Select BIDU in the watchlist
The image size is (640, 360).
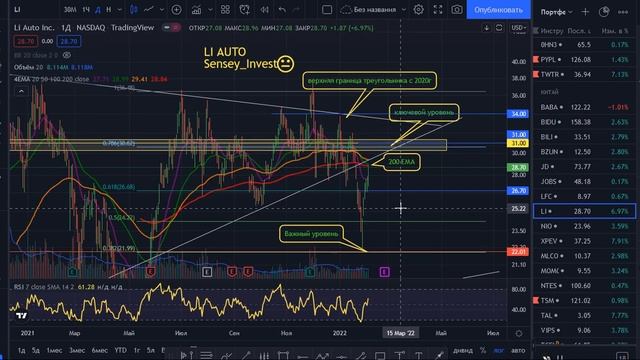(584, 122)
